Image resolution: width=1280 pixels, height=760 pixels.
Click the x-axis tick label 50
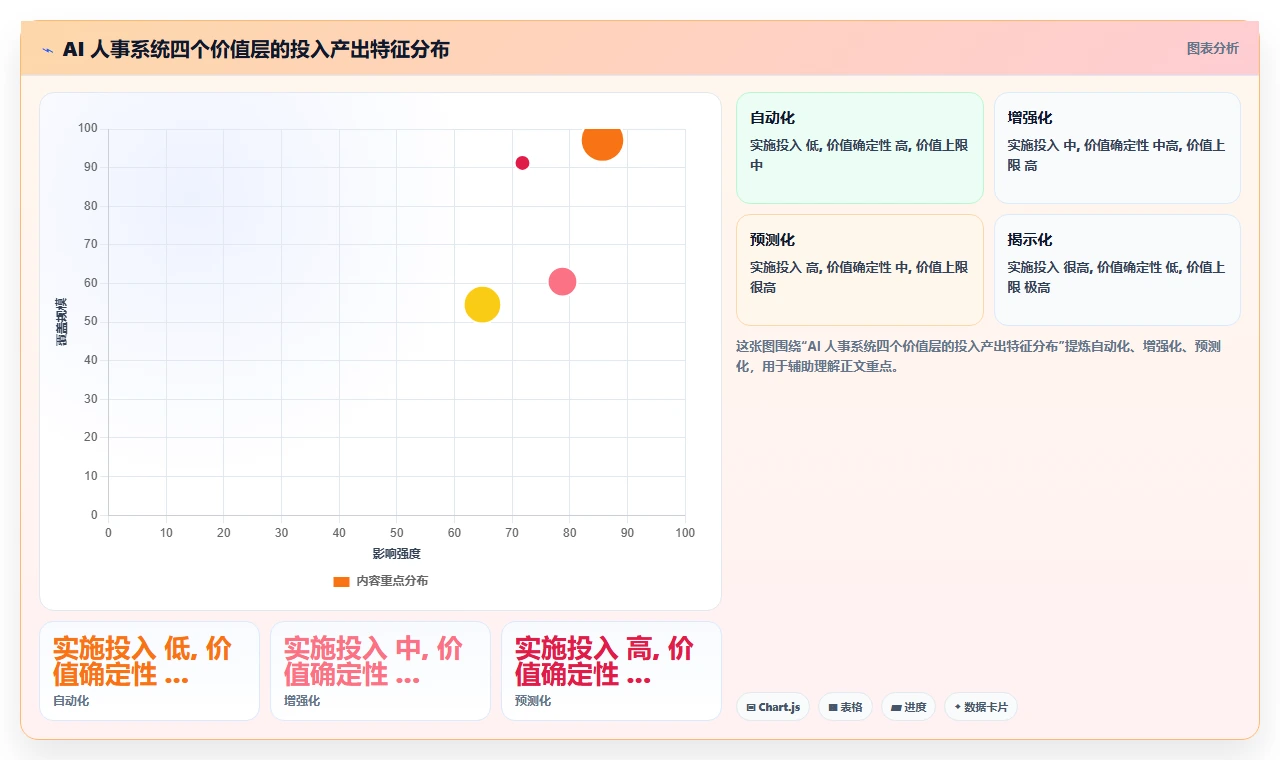[x=397, y=533]
